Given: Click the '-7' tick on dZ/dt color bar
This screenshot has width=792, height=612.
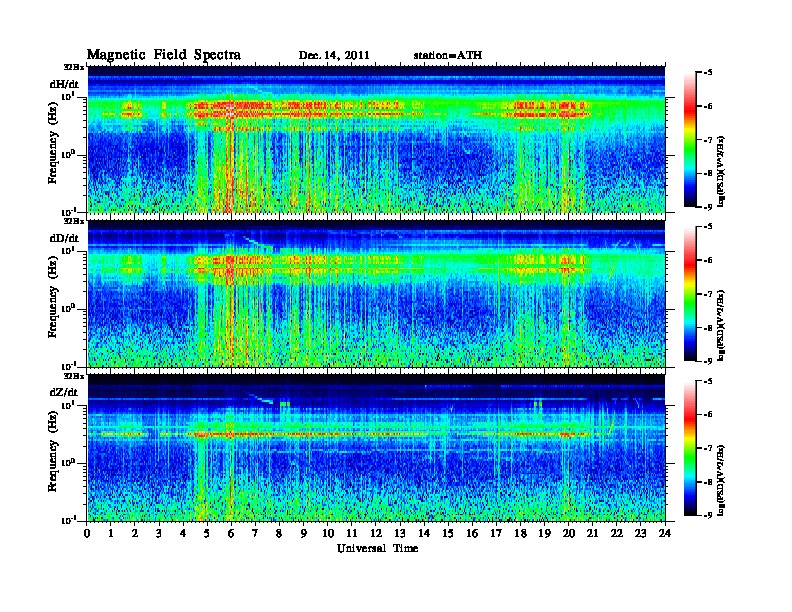Looking at the screenshot, I should point(707,448).
